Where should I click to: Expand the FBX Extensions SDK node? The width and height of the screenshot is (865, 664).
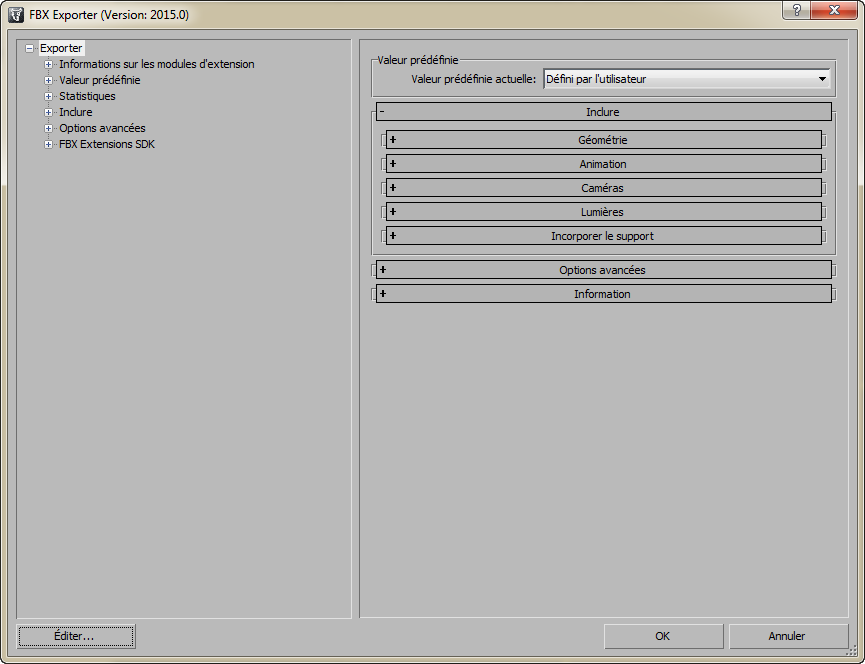[x=49, y=144]
